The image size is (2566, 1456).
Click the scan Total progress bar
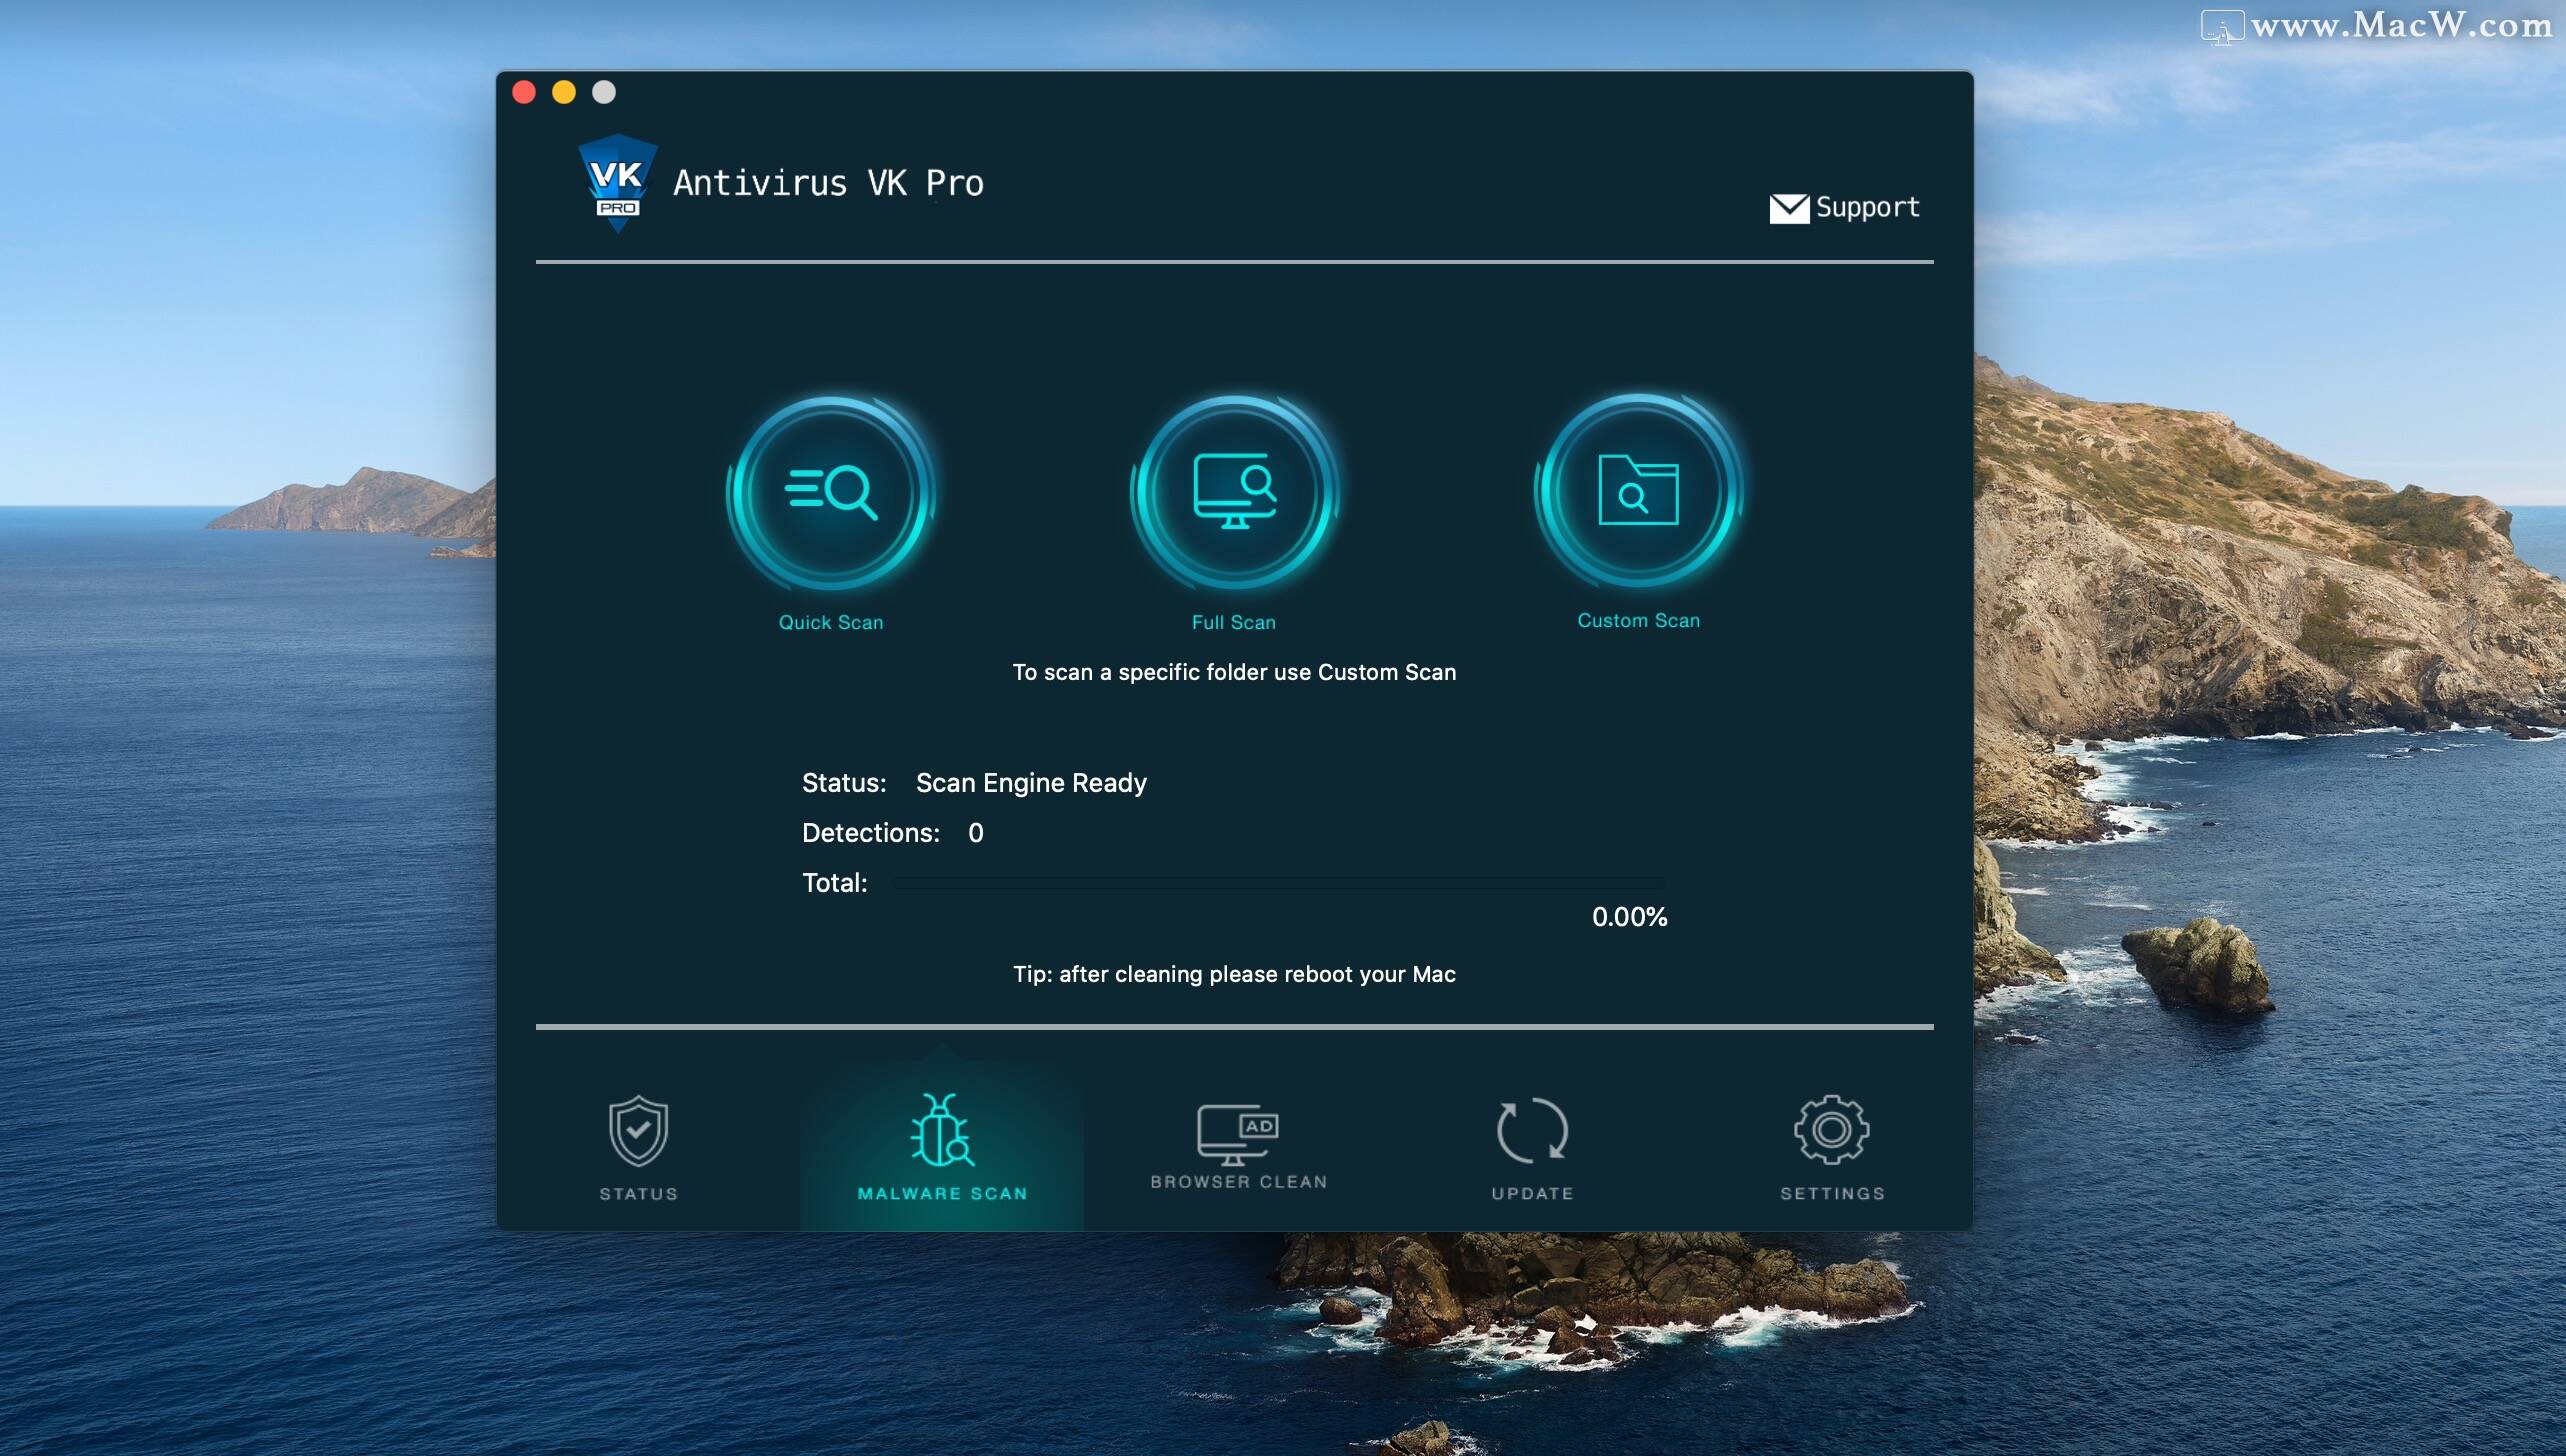1279,883
